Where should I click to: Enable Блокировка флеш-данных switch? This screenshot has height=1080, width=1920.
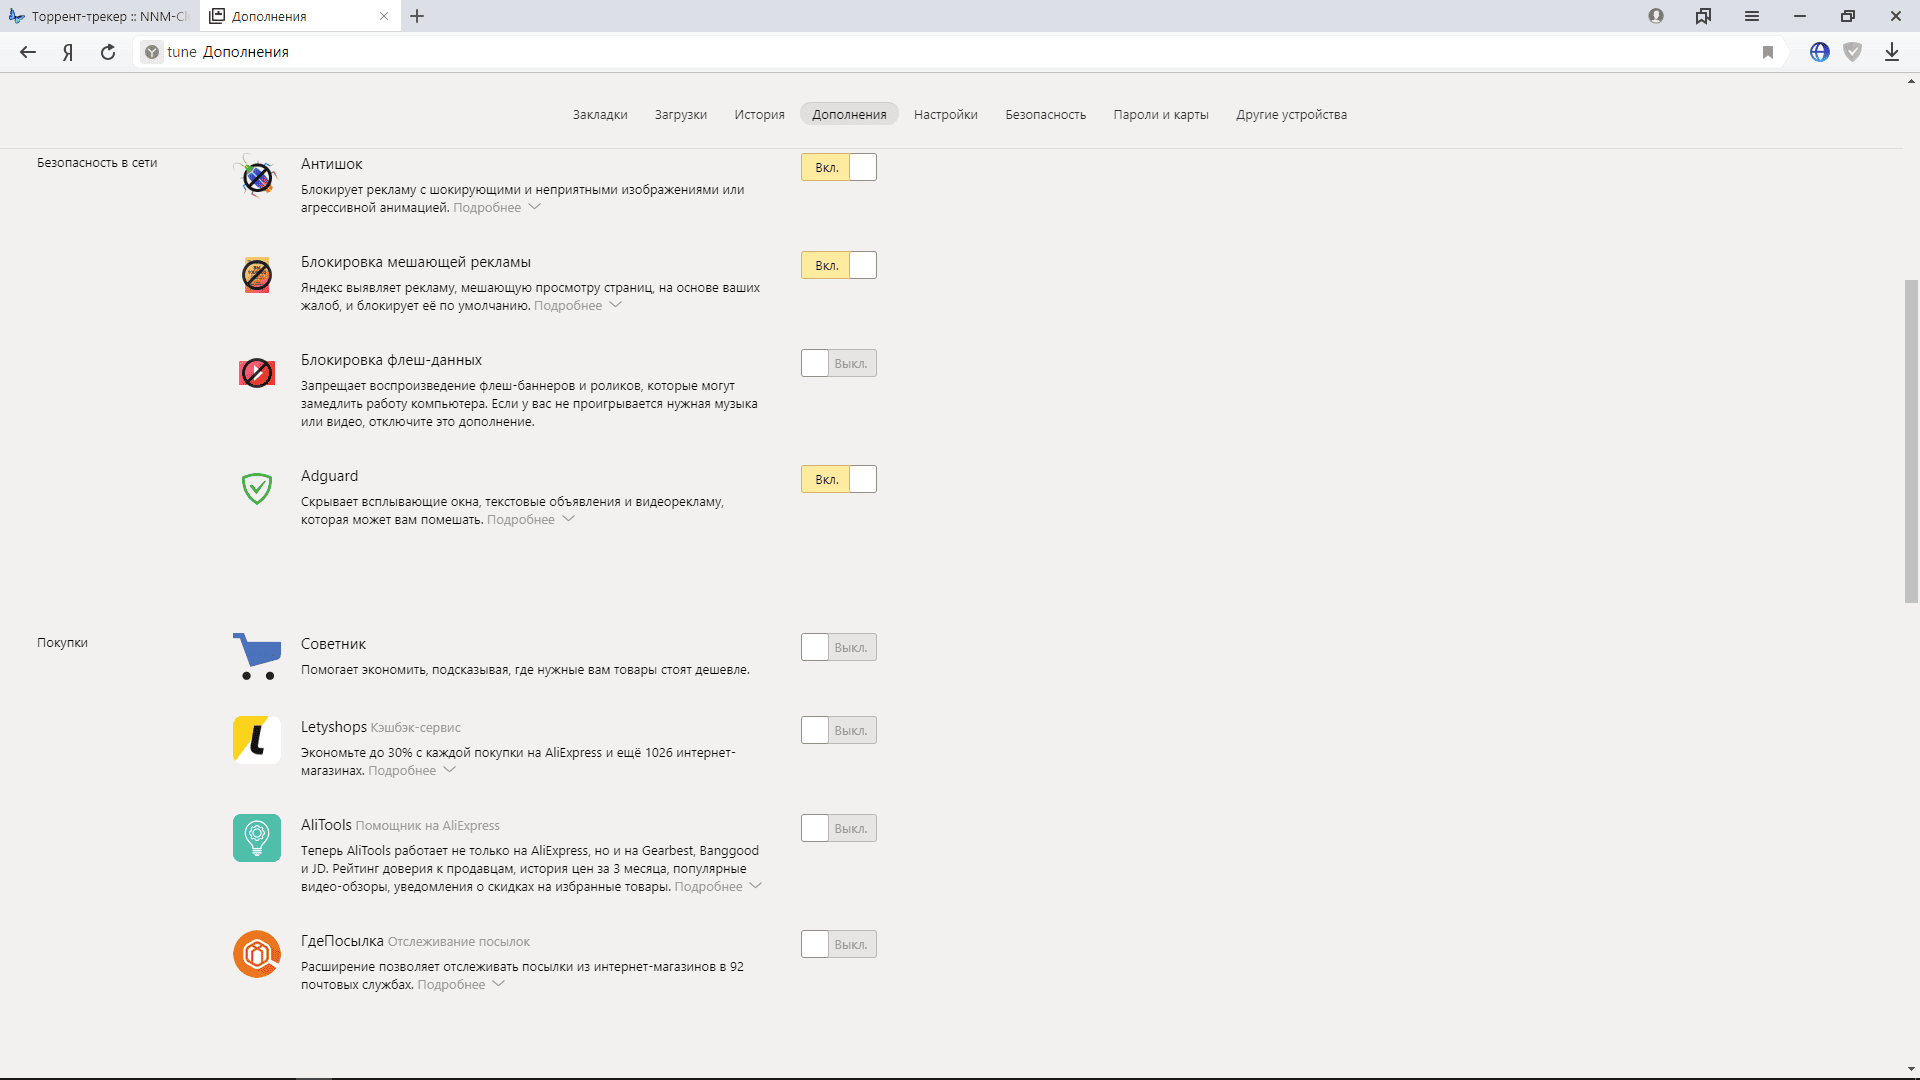pos(838,363)
